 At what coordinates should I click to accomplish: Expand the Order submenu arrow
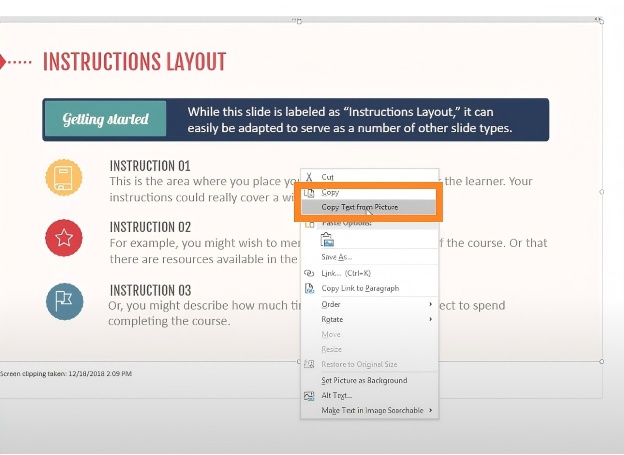coord(430,304)
